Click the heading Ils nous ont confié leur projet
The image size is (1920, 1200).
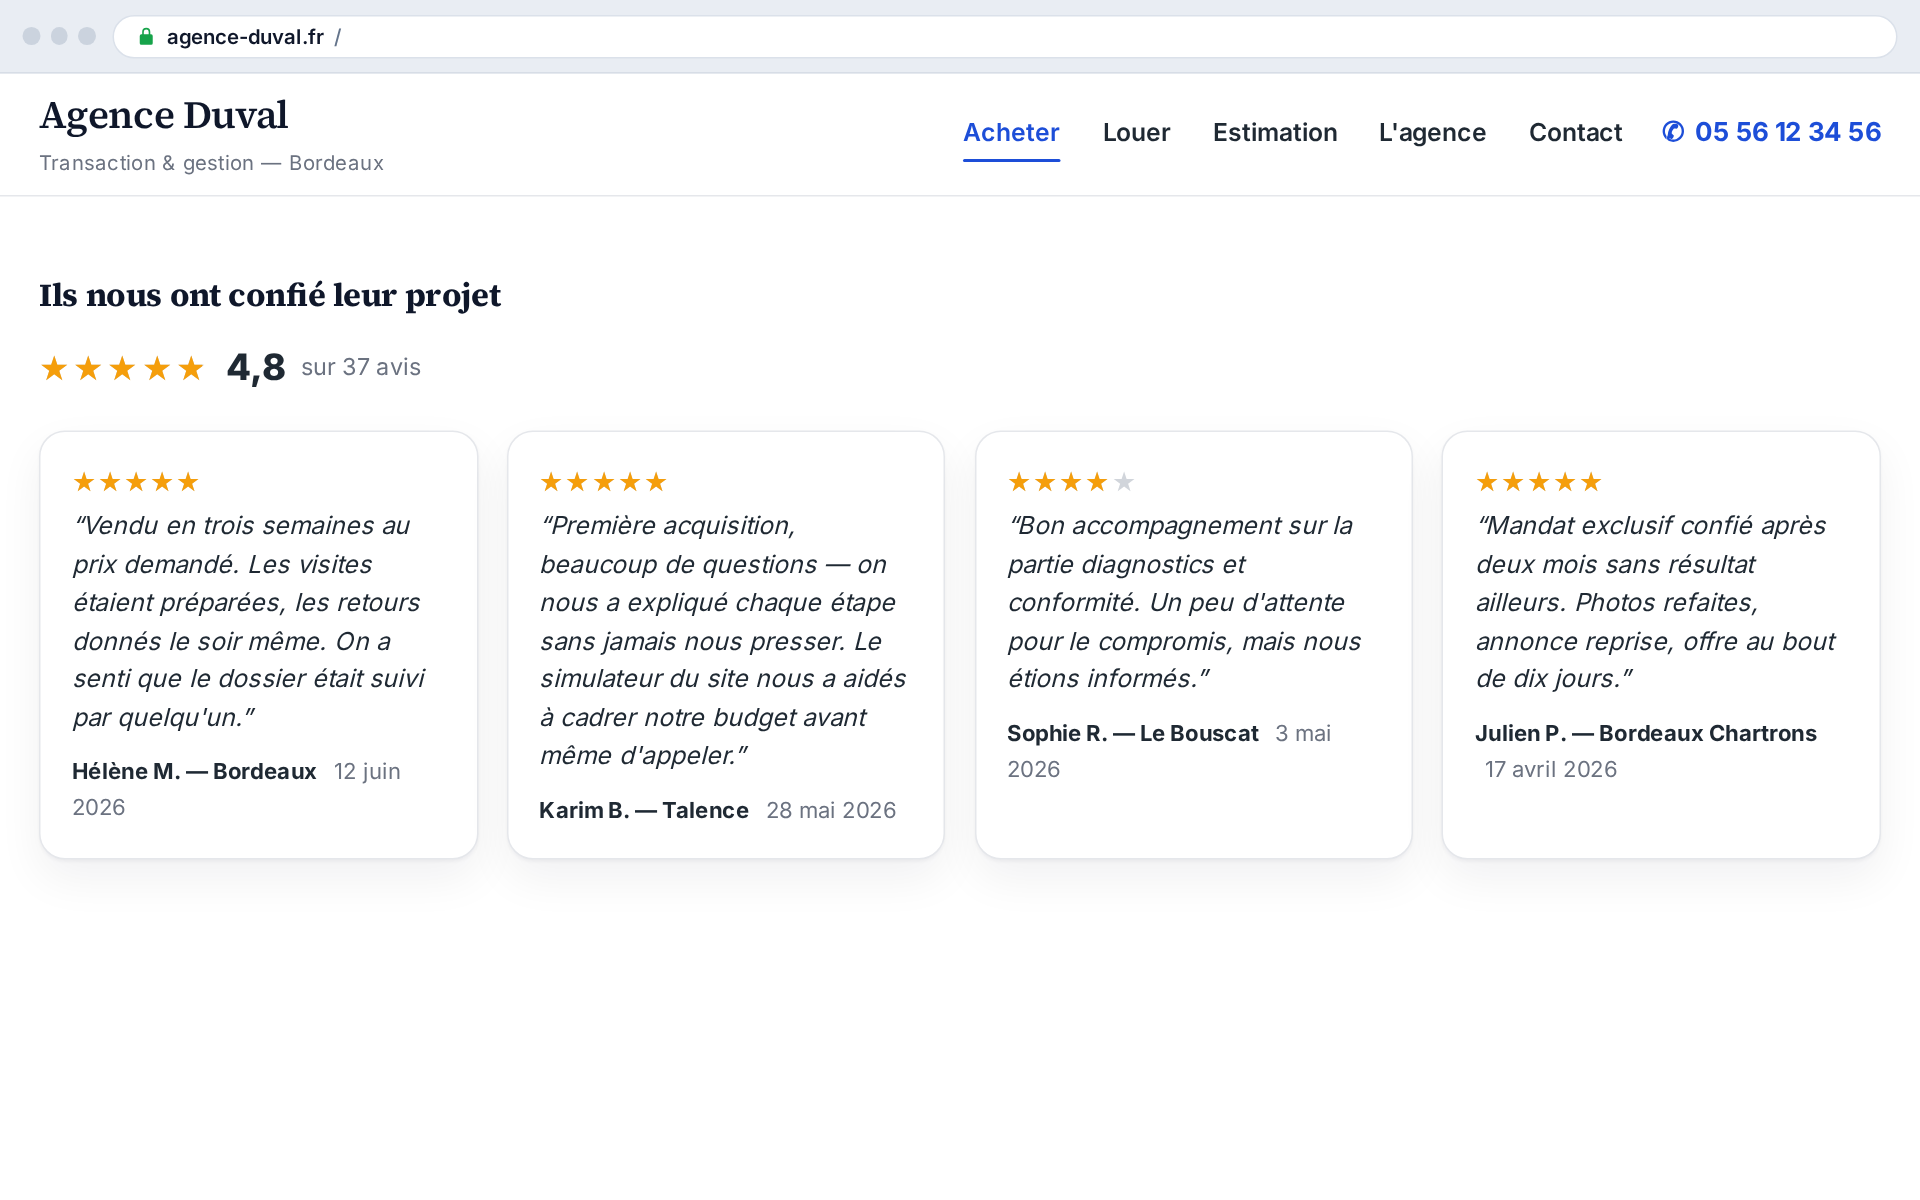[x=270, y=295]
